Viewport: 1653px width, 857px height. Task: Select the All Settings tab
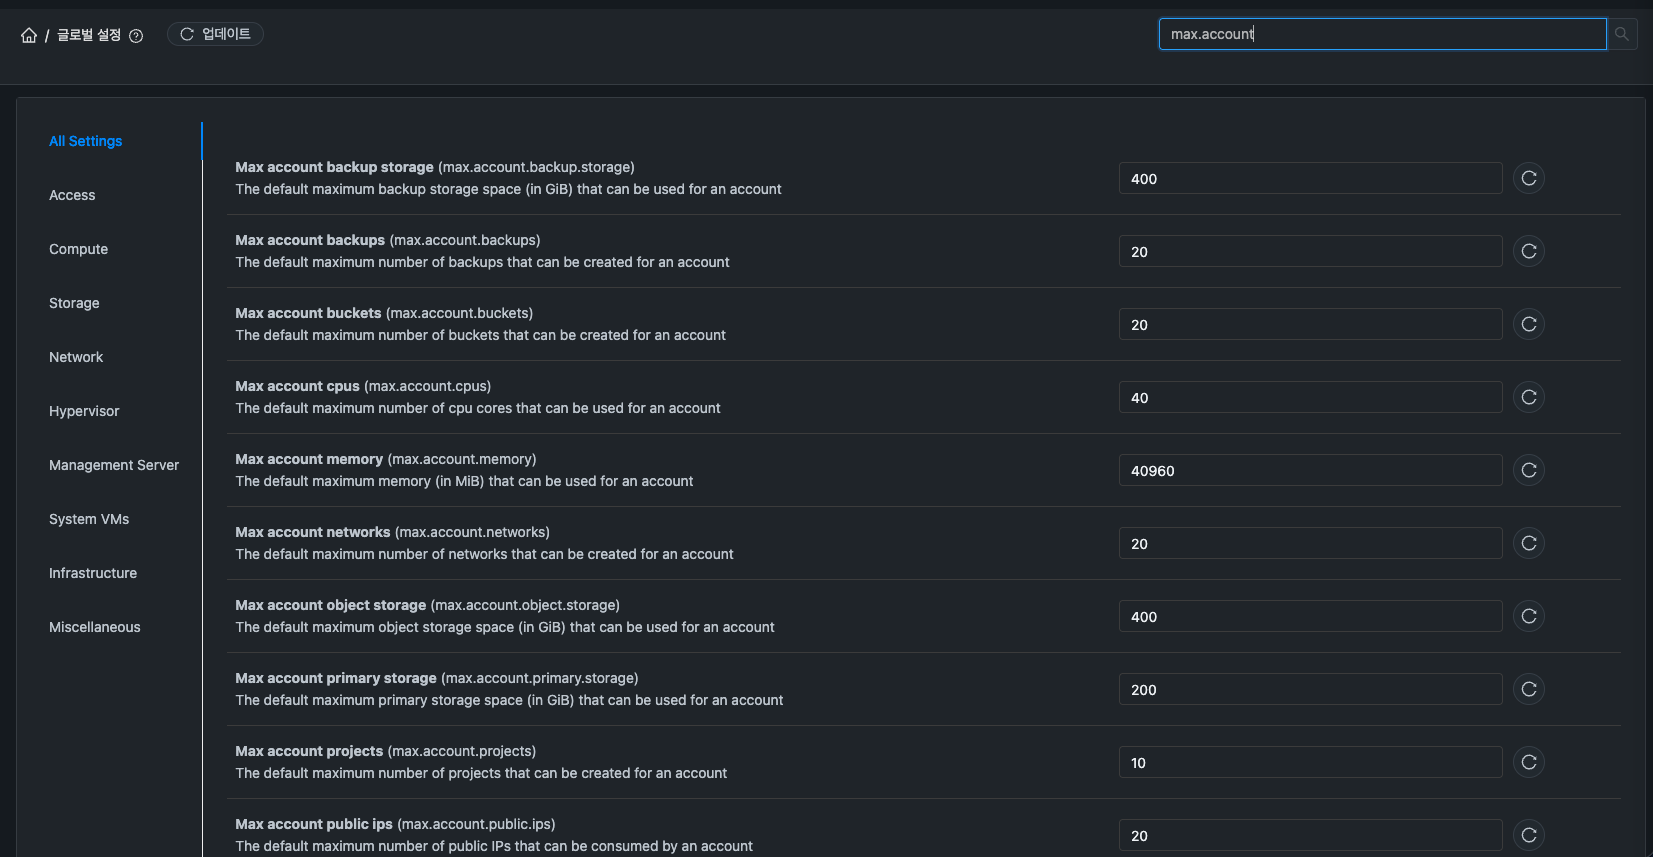(86, 141)
